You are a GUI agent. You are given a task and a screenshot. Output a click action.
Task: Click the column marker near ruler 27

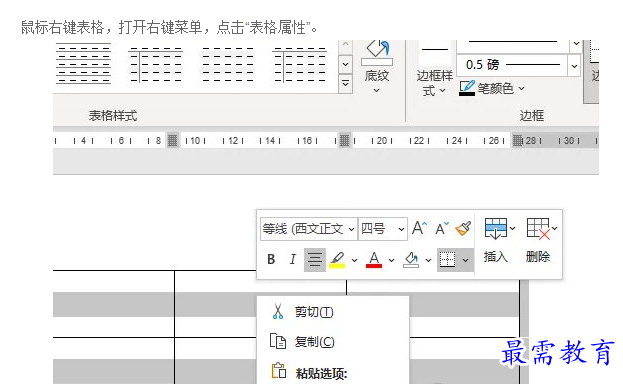pyautogui.click(x=517, y=140)
